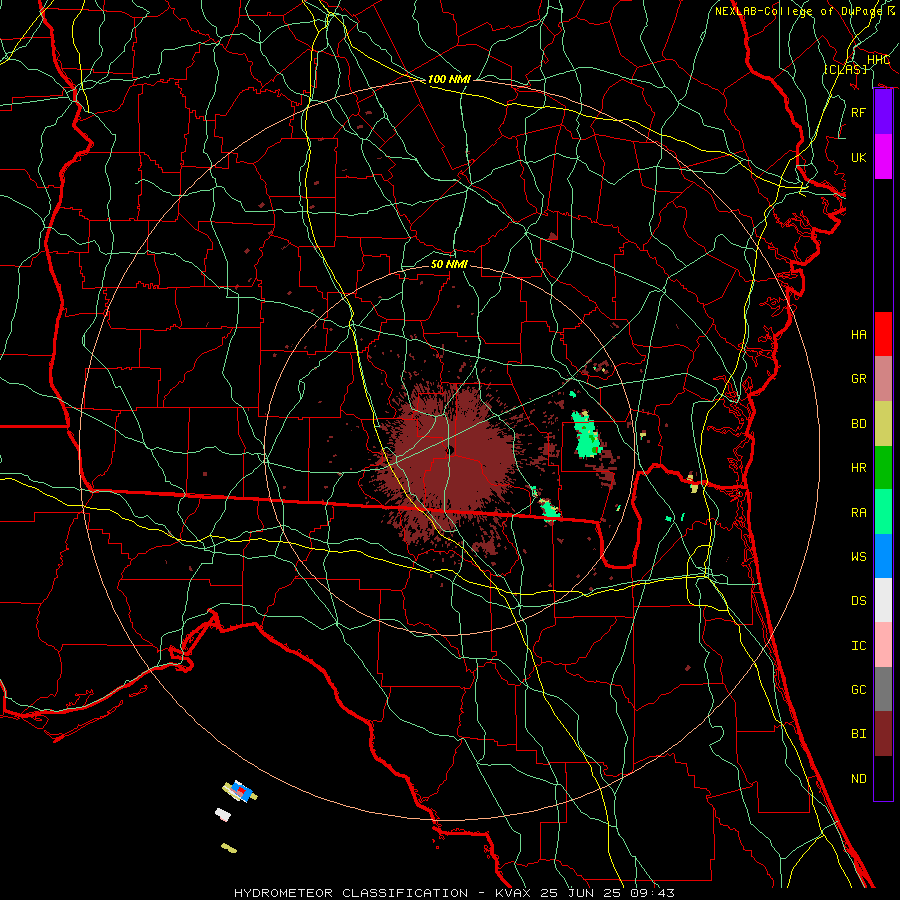
Task: Click the GR legend color swatch
Action: click(883, 378)
